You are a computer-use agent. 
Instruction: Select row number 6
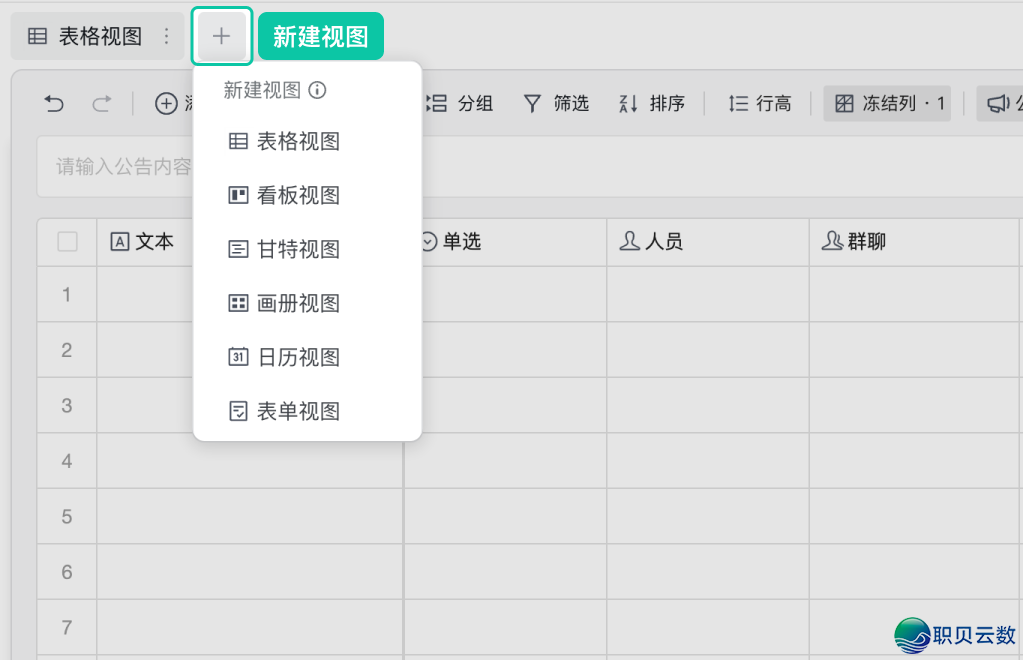pos(67,572)
